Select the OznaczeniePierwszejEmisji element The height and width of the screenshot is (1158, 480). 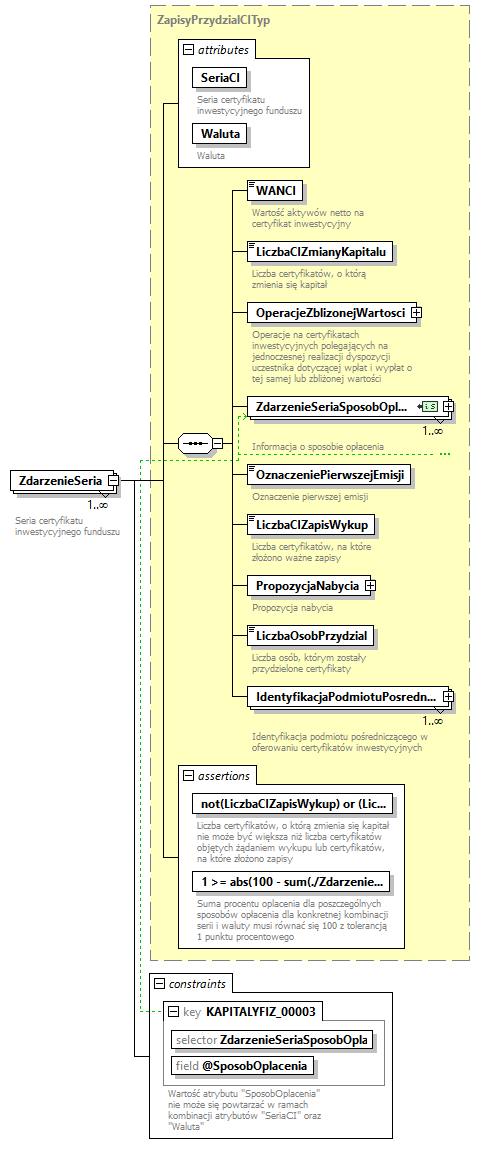[x=329, y=475]
